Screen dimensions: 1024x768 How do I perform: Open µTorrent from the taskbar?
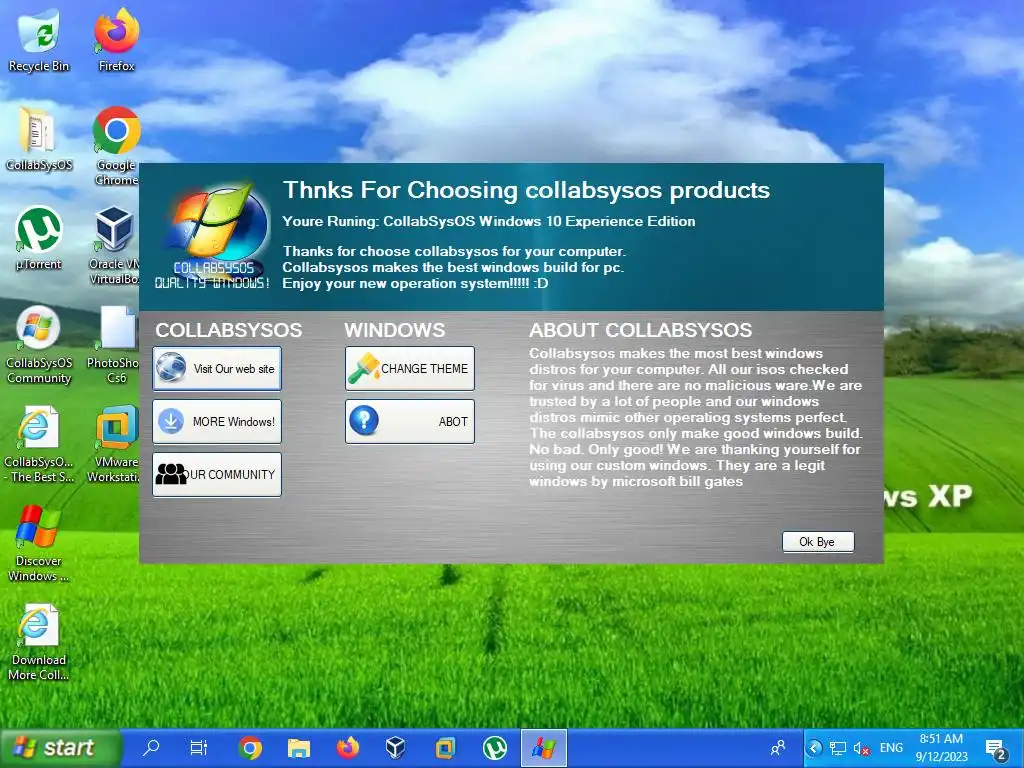tap(495, 748)
